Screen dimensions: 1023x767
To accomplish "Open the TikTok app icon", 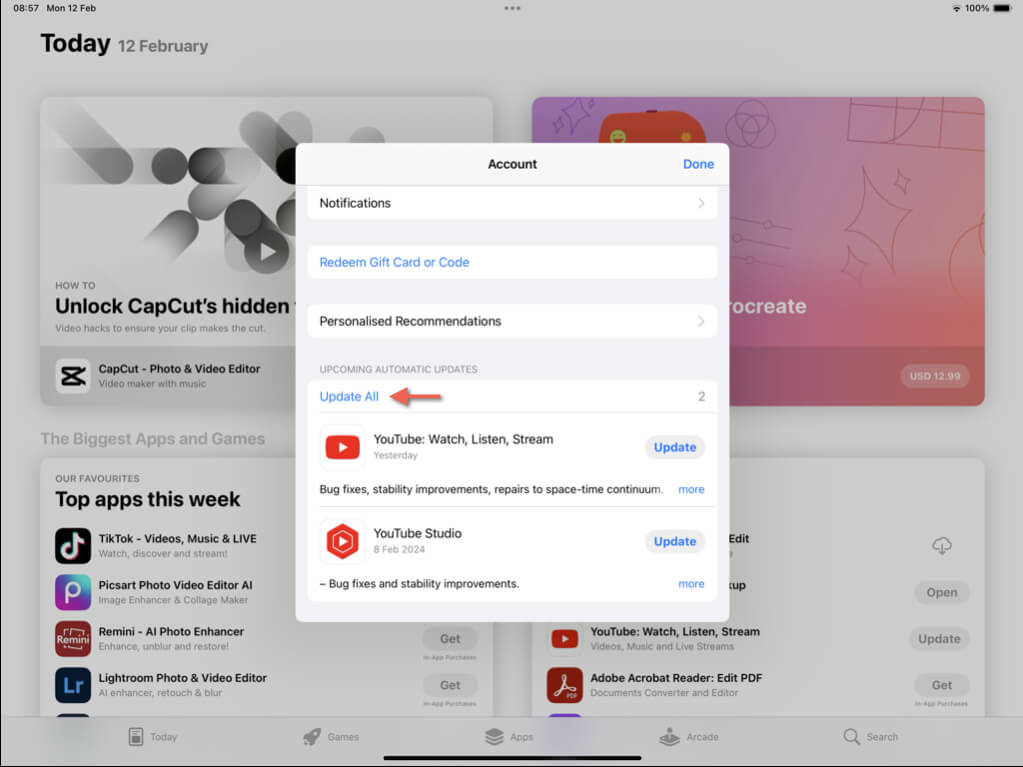I will point(73,546).
